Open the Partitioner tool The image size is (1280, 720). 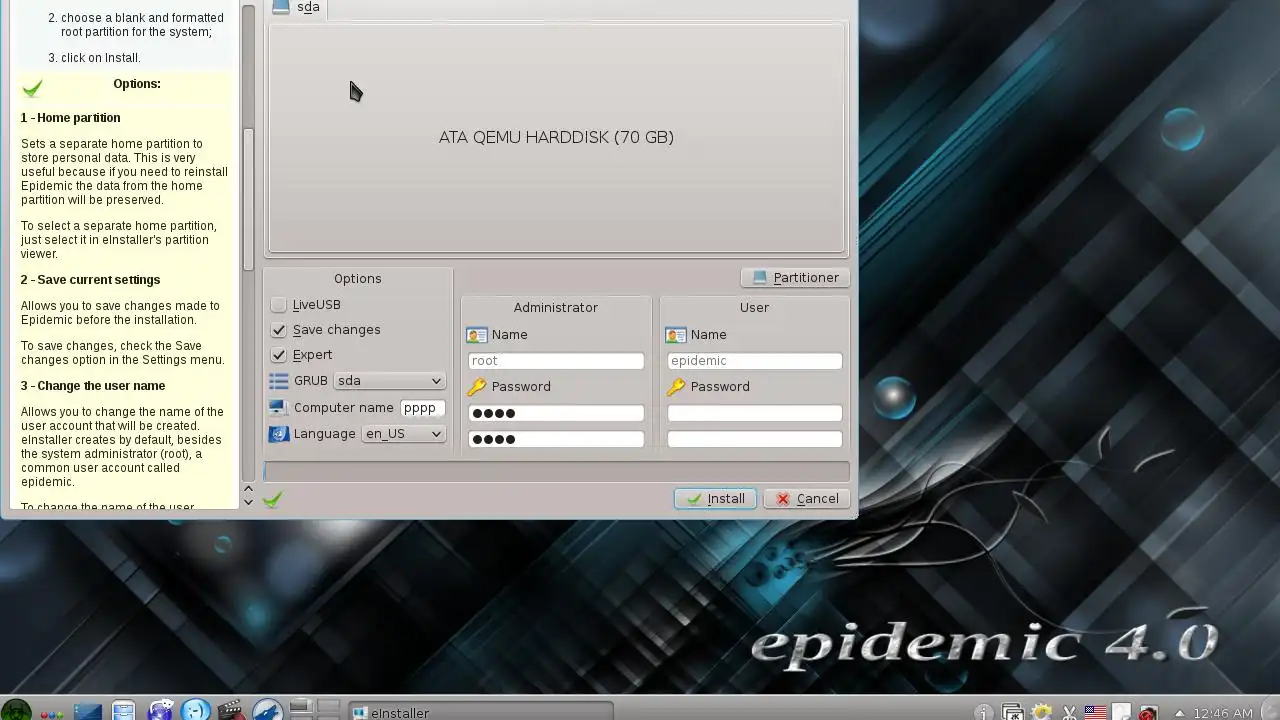point(795,277)
